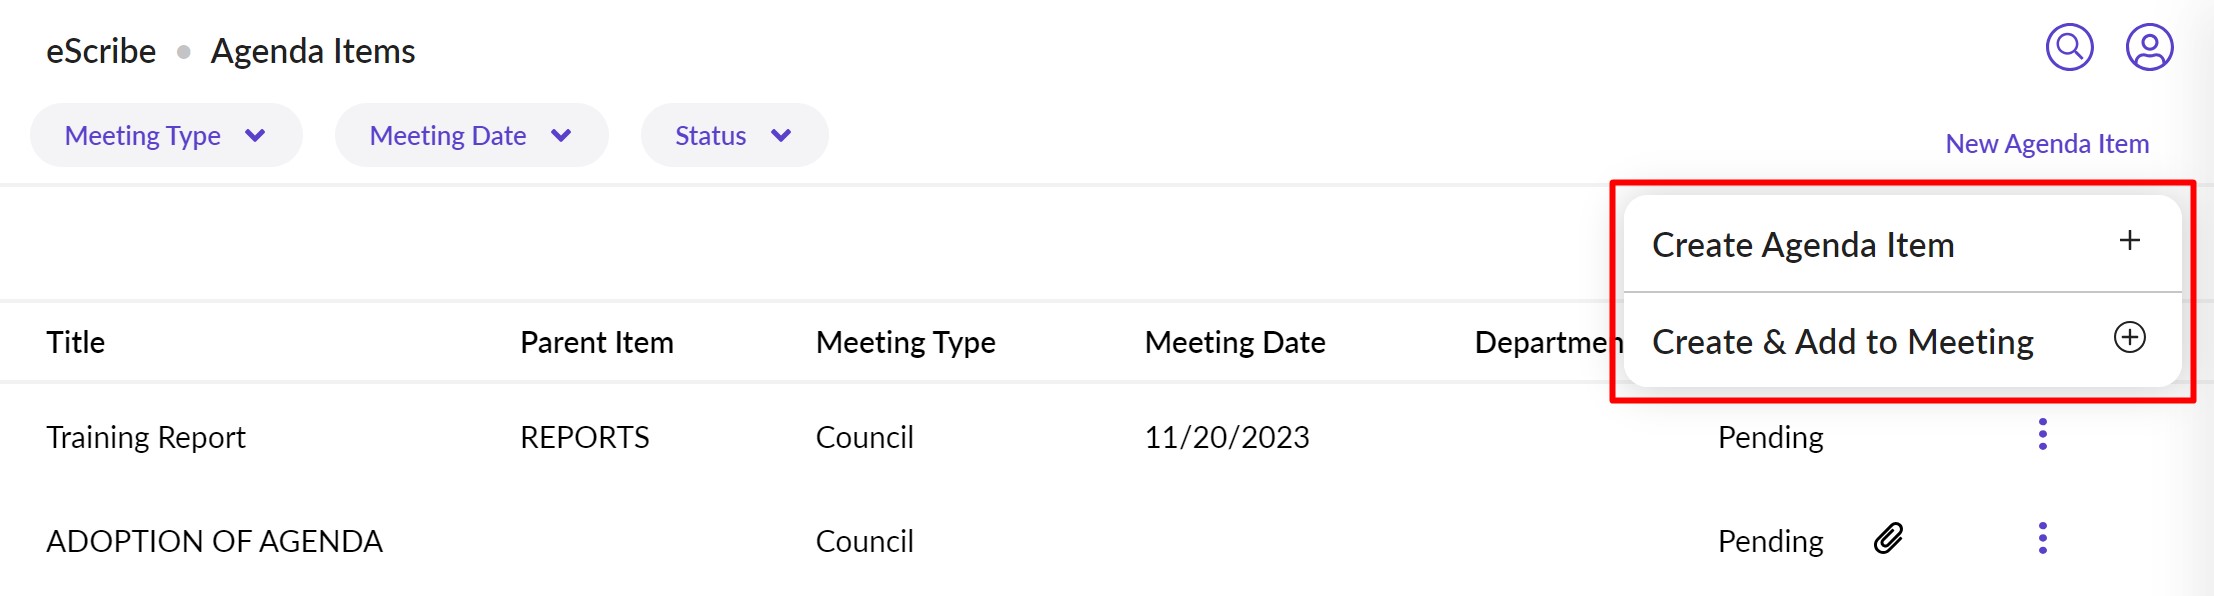Open the ADOPTION OF AGENDA item
Screen dimensions: 2214x596
(x=214, y=542)
